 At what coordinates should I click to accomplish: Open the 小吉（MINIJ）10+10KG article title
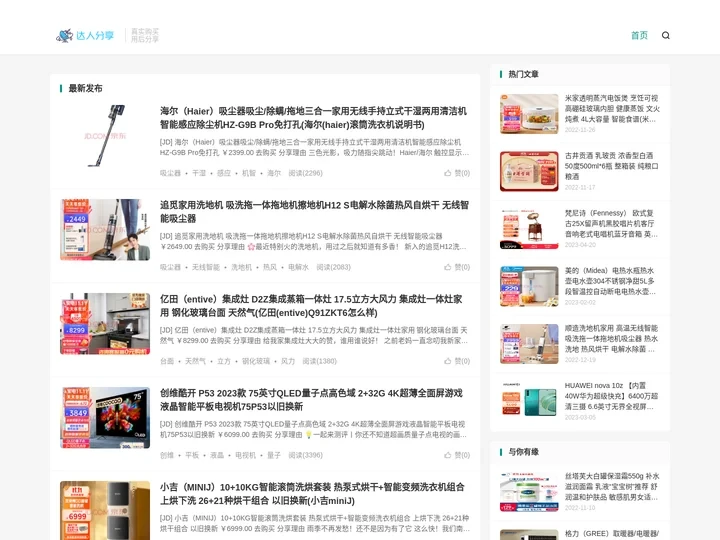point(312,494)
